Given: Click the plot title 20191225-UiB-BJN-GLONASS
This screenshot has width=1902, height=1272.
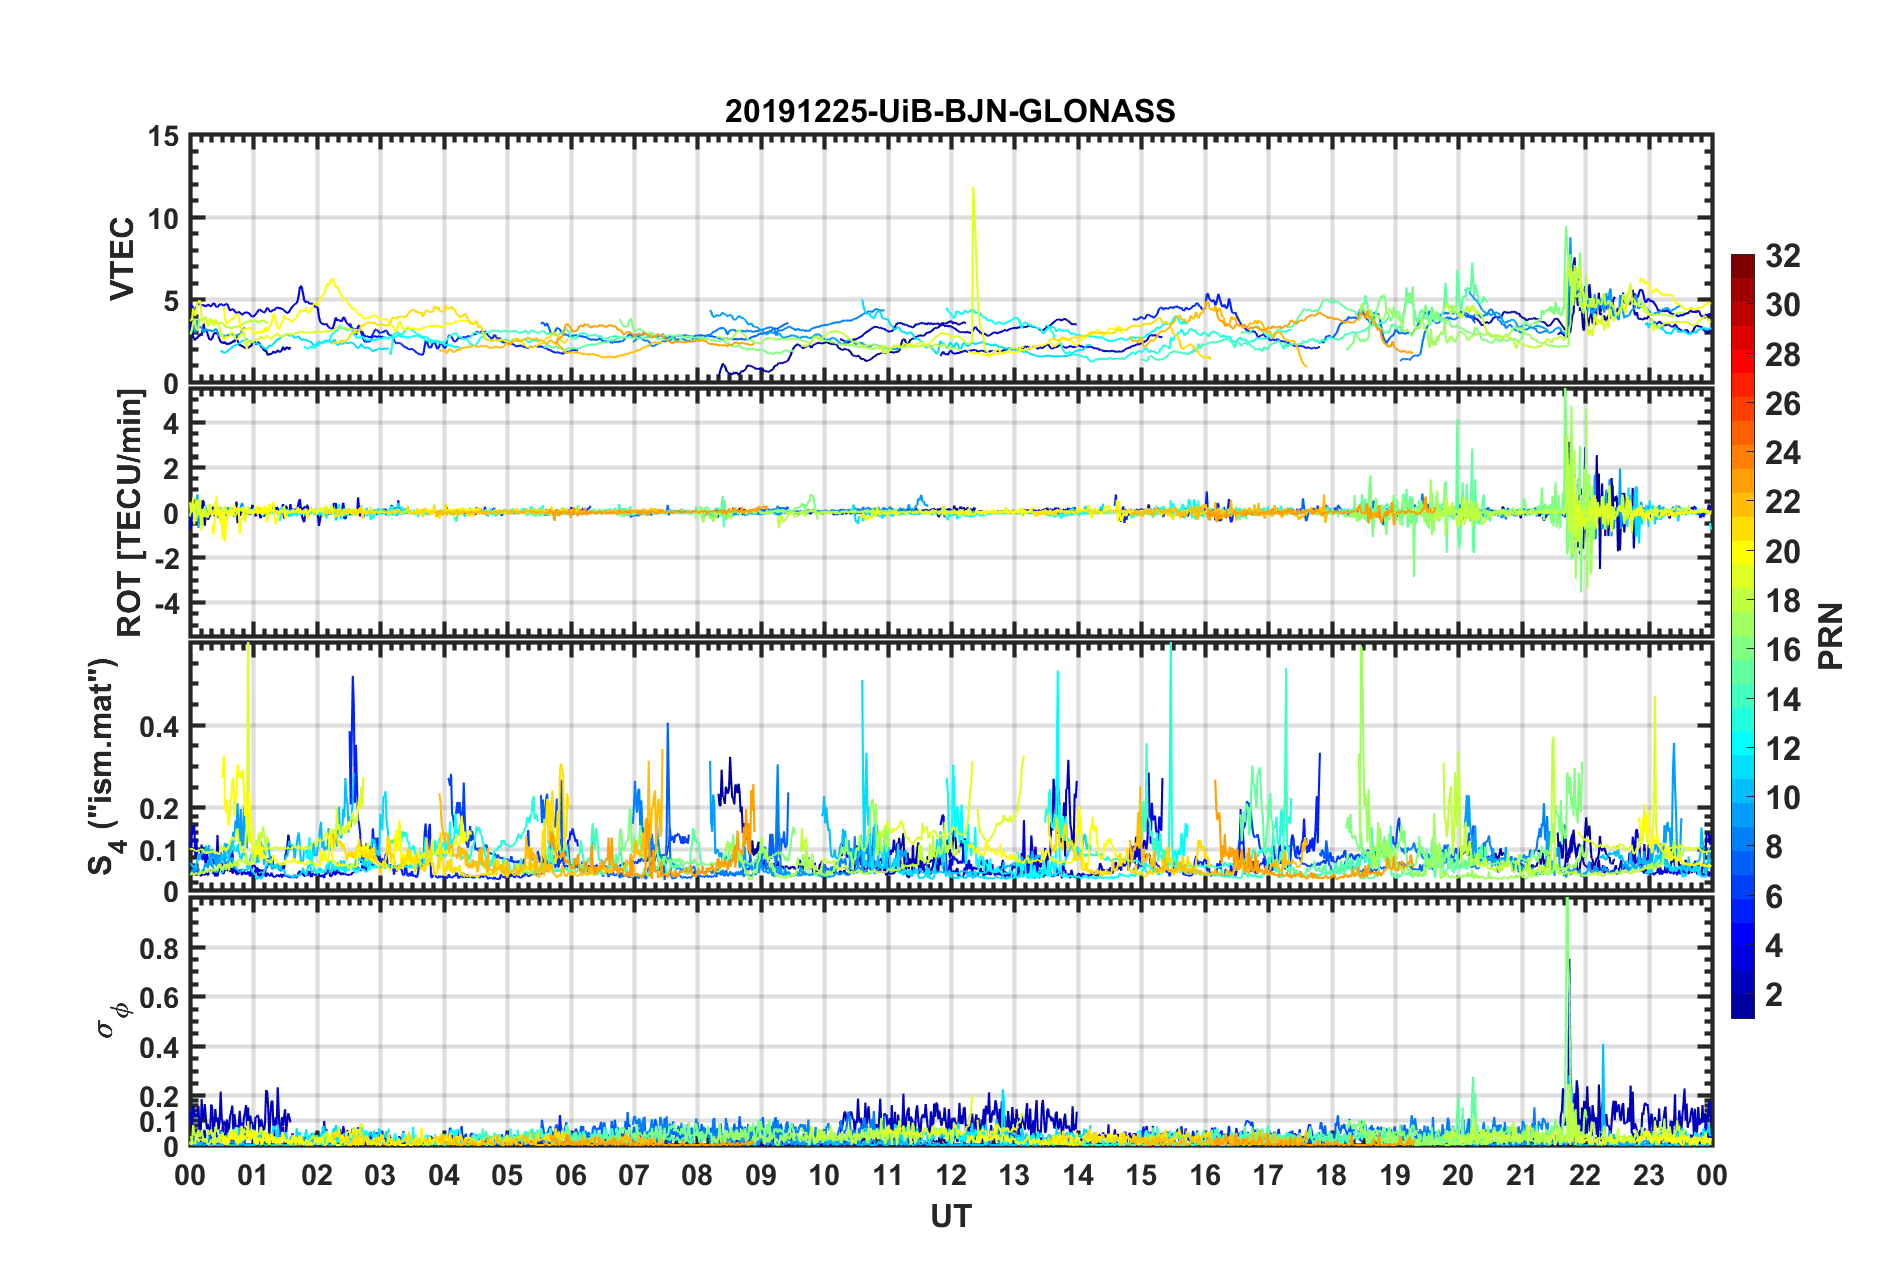Looking at the screenshot, I should pos(950,111).
